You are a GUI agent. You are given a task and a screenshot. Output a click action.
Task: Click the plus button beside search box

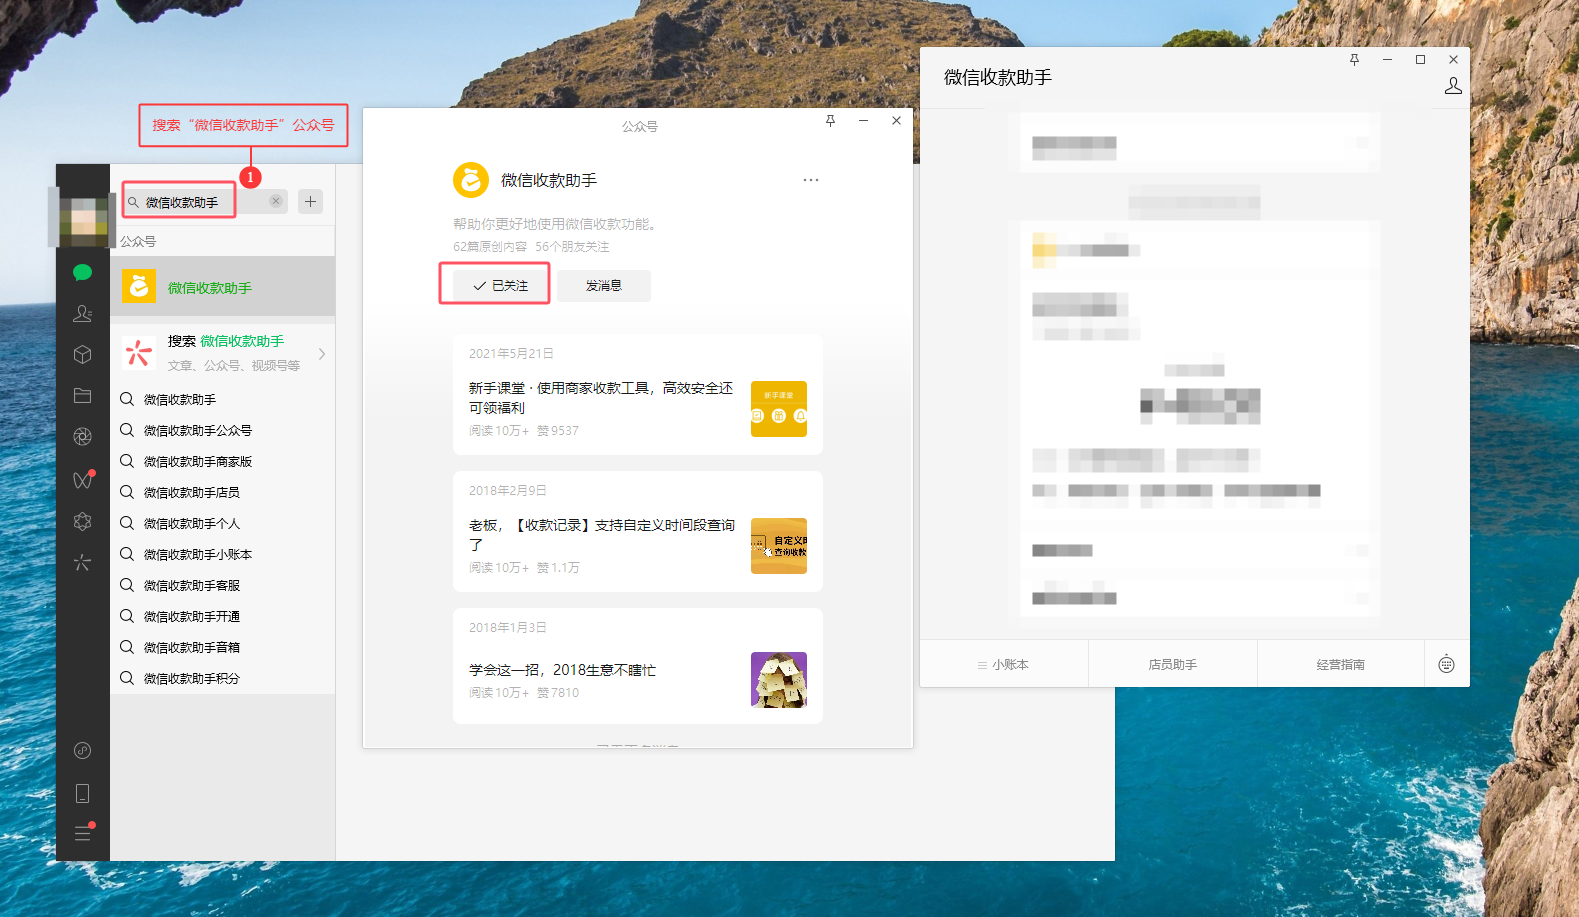point(311,202)
